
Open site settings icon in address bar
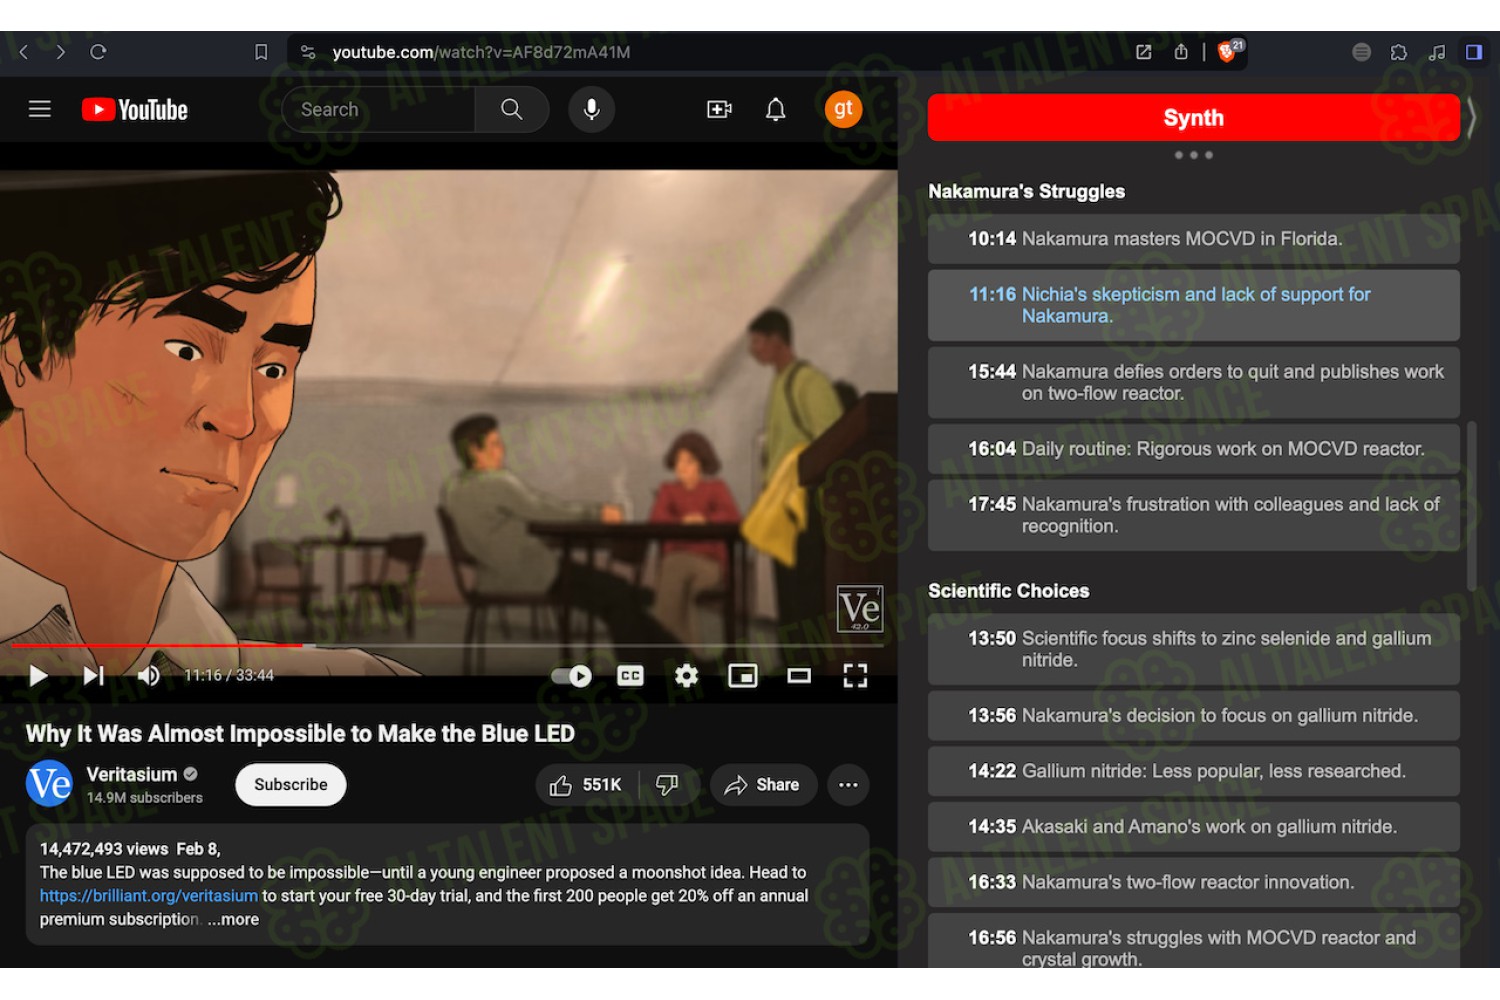(308, 52)
